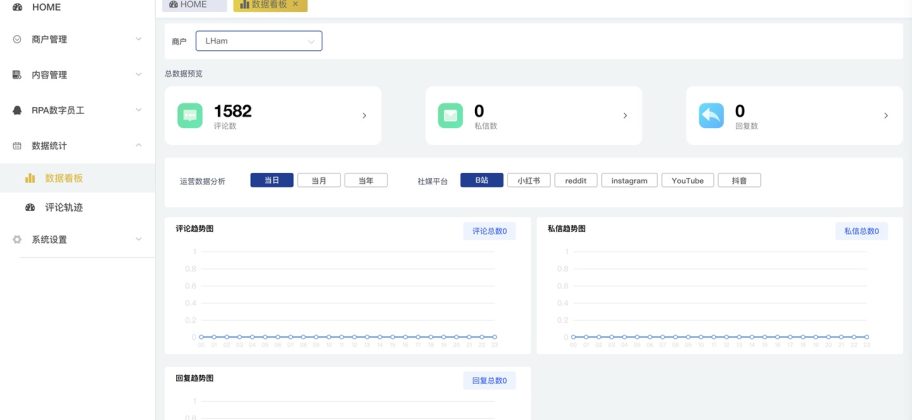Select the 当年 time range option
The image size is (912, 420).
coord(366,181)
